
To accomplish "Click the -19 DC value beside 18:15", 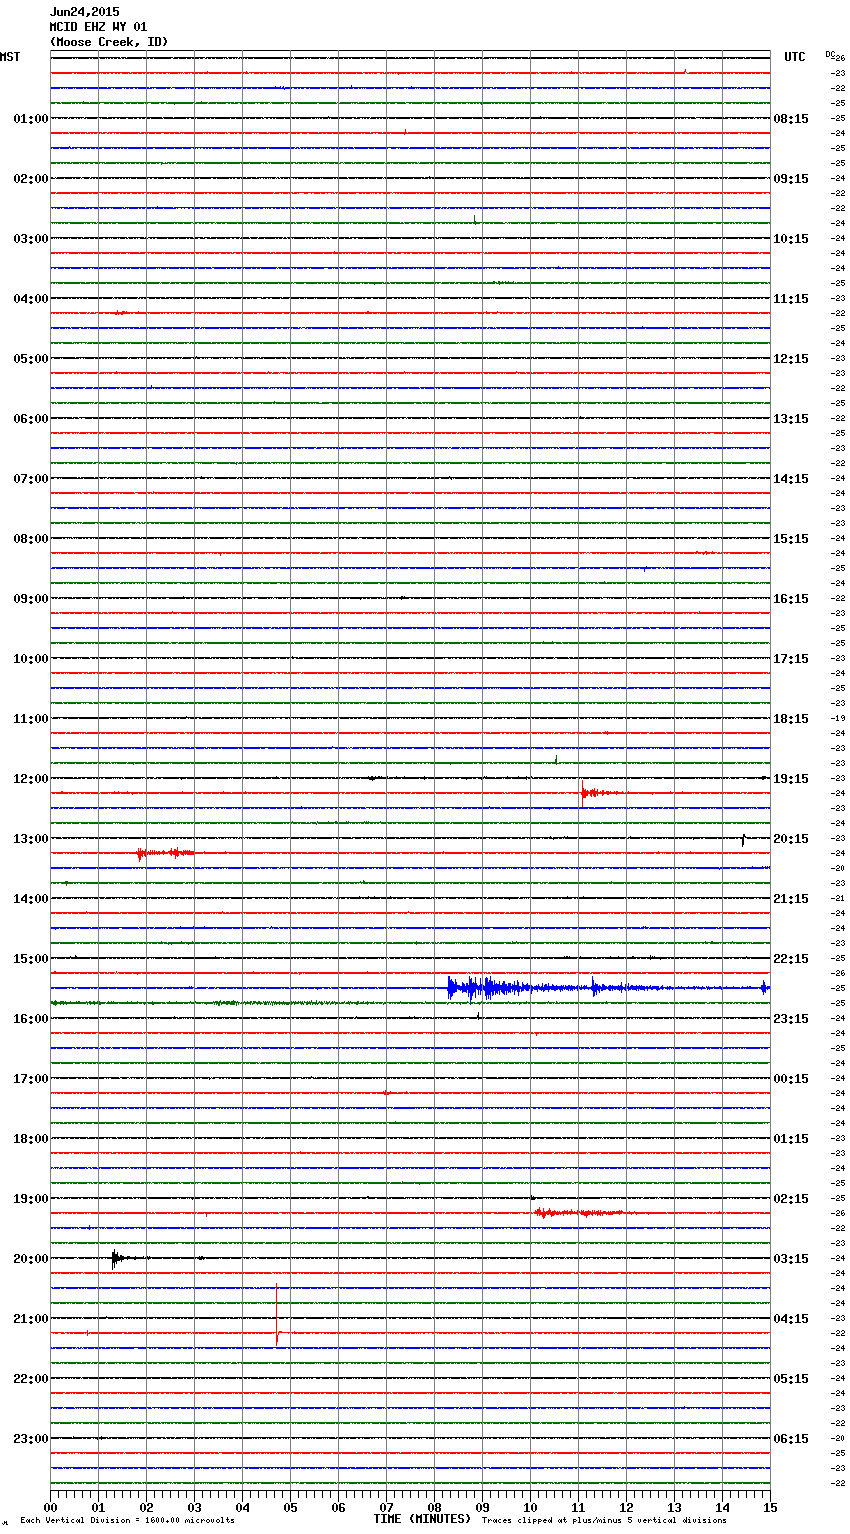I will coord(839,718).
